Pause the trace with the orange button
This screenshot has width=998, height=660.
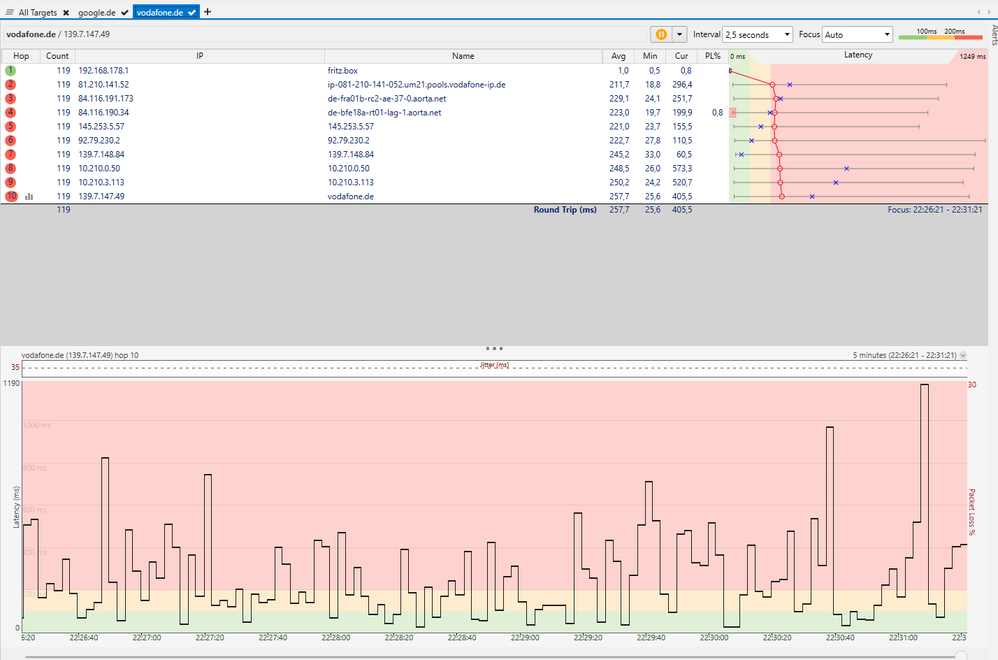pyautogui.click(x=661, y=34)
